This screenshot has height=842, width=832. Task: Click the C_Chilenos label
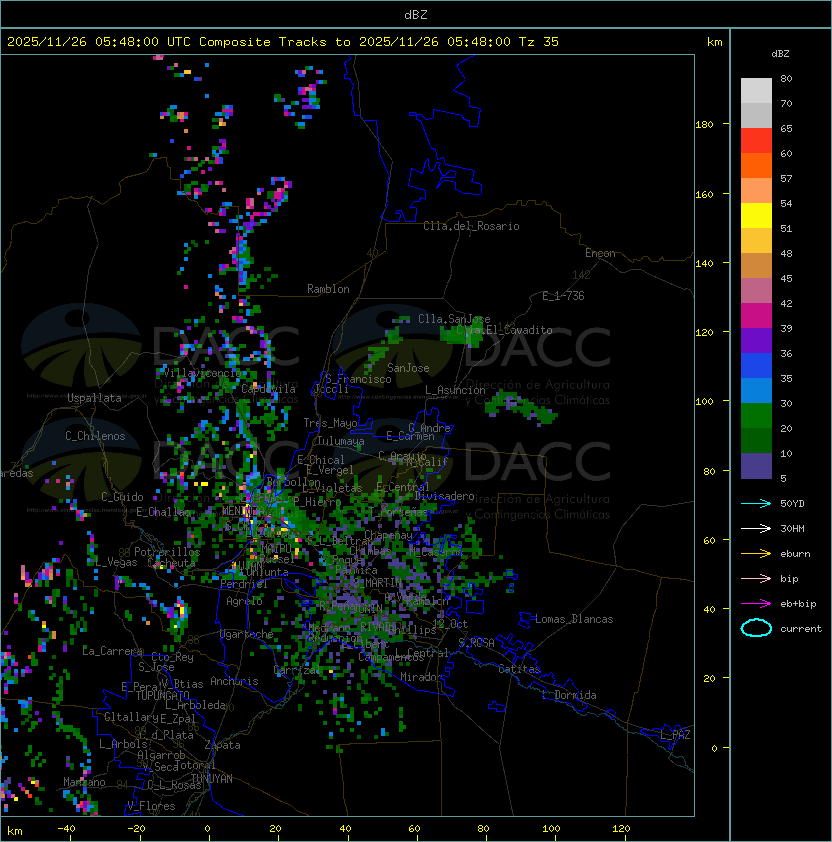point(95,436)
